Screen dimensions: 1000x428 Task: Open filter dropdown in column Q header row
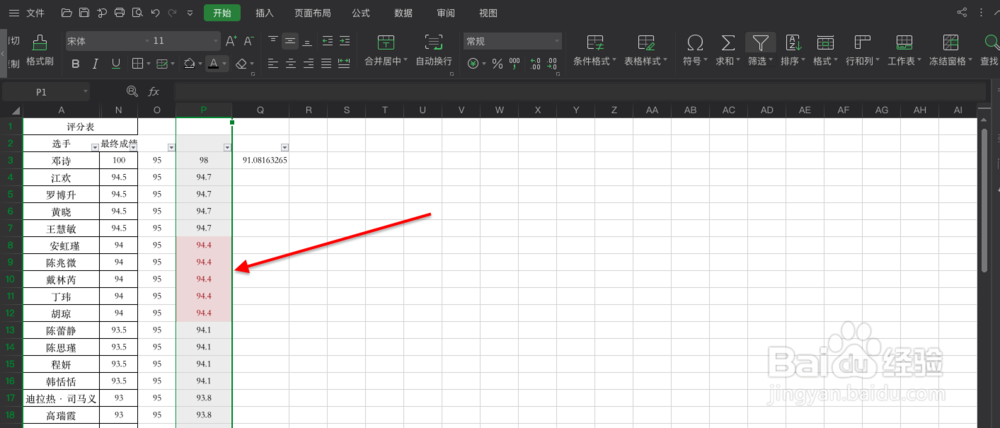284,147
